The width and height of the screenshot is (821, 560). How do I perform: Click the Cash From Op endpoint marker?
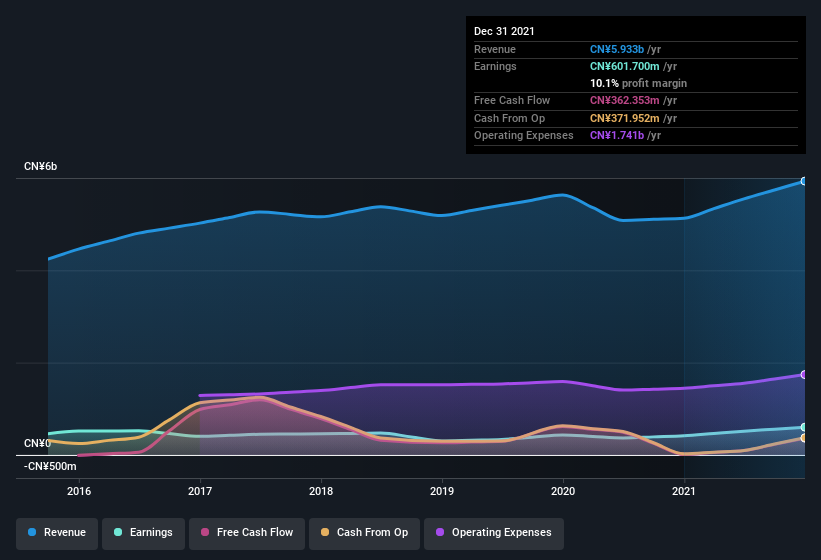coord(804,438)
